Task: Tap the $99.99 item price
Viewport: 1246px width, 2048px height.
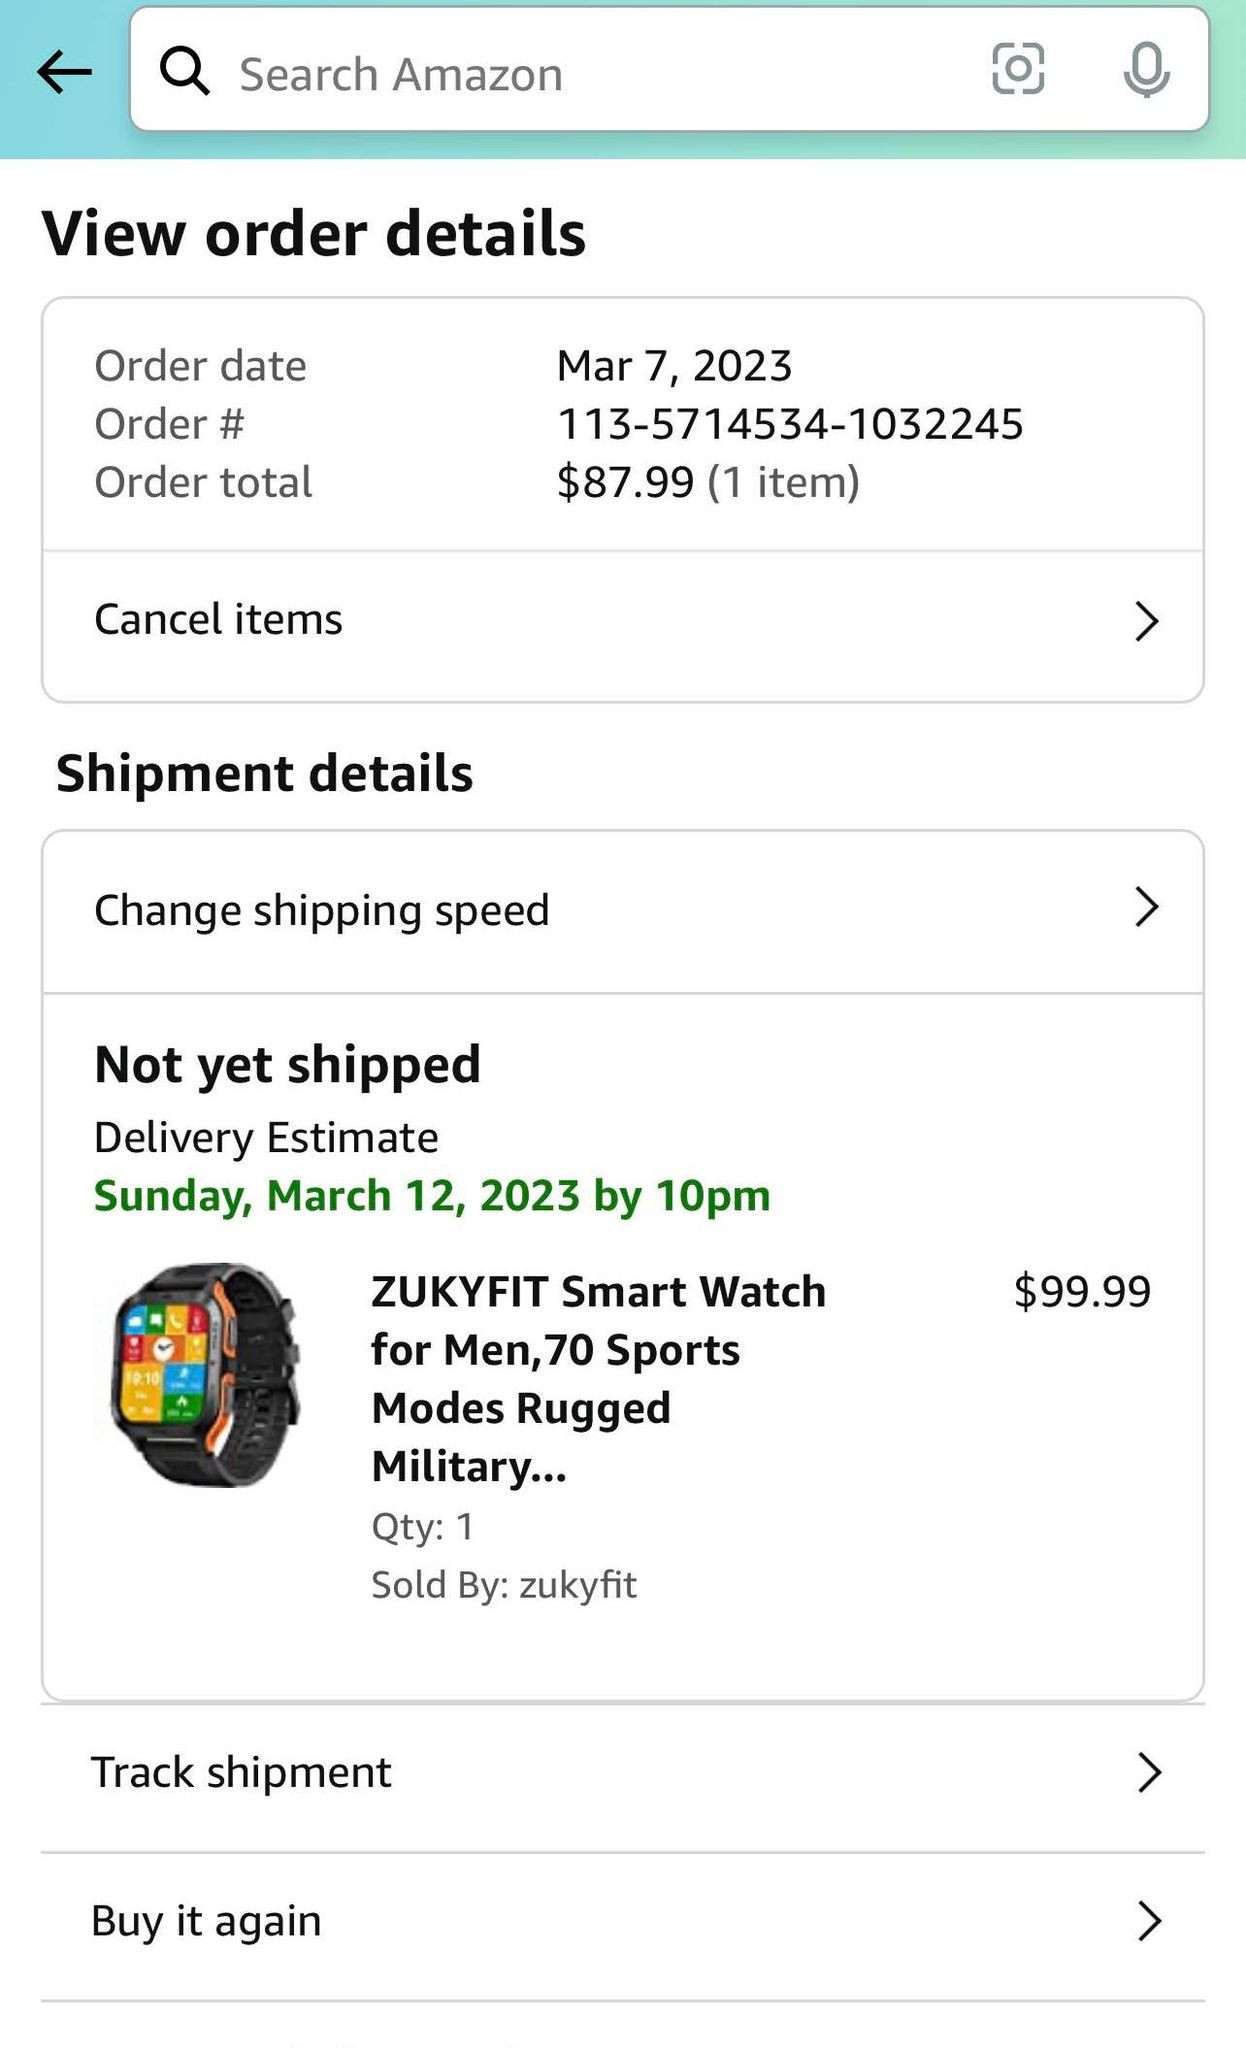Action: (x=1082, y=1292)
